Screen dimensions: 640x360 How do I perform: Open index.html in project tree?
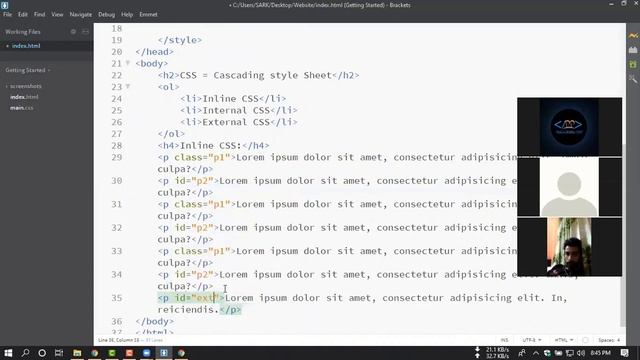(x=24, y=97)
